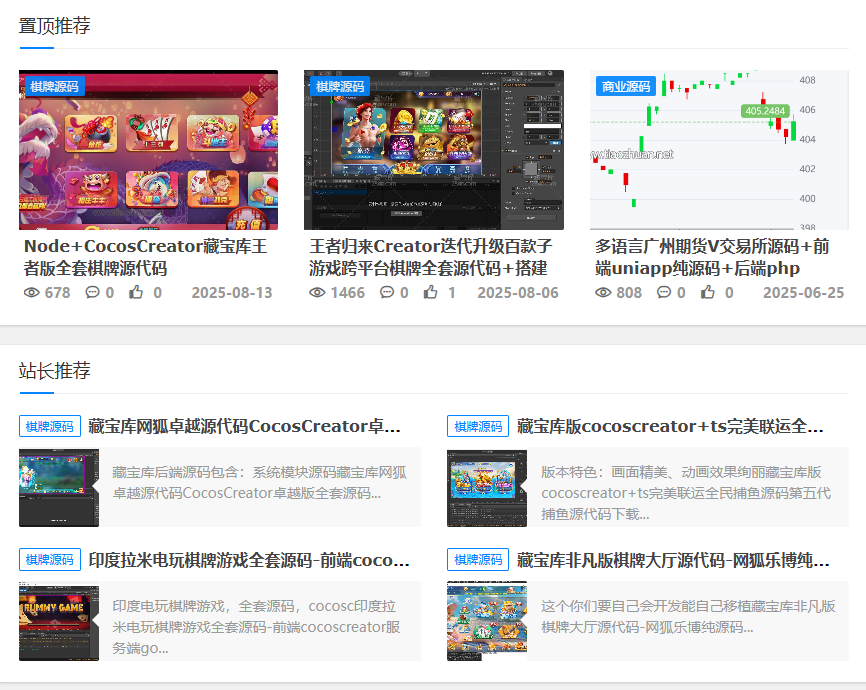Click view count 808
The image size is (866, 690).
coord(629,293)
